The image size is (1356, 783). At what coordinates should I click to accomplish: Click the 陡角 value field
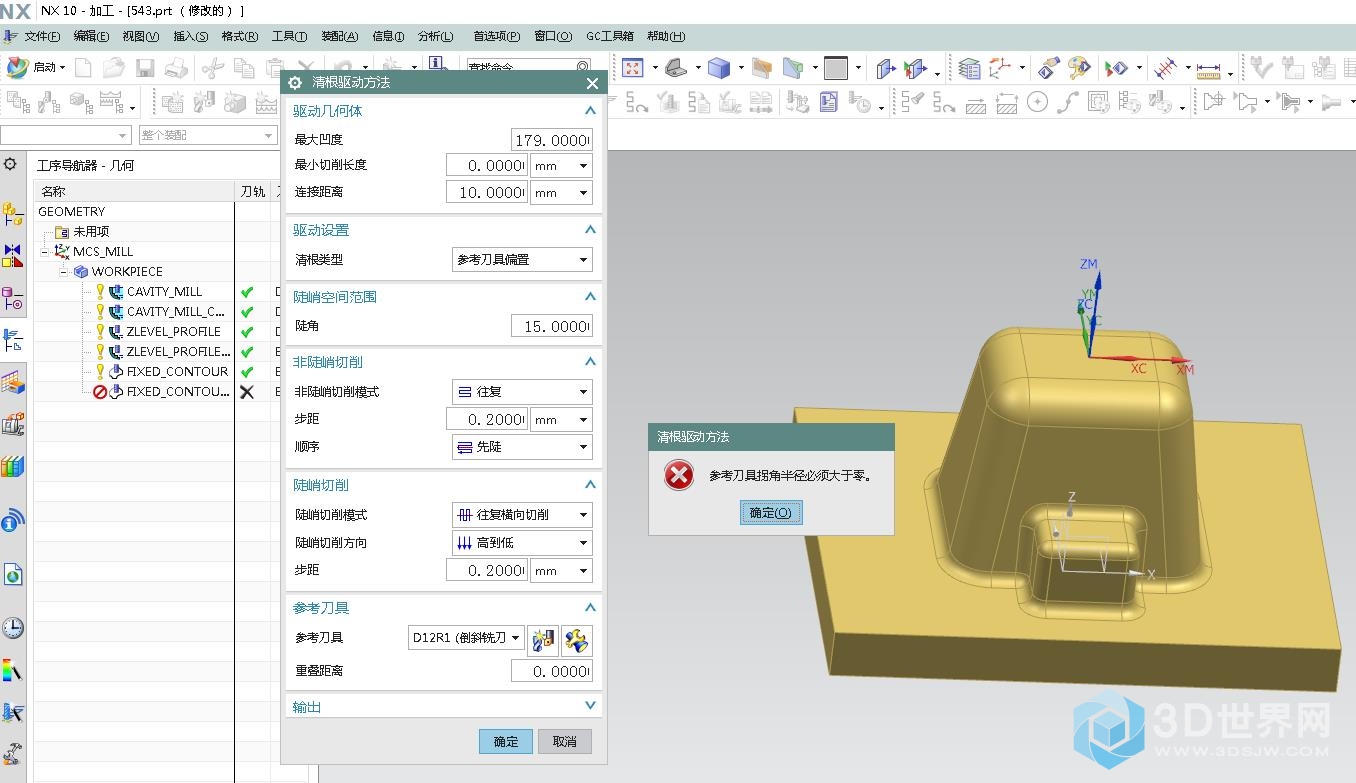[x=552, y=326]
